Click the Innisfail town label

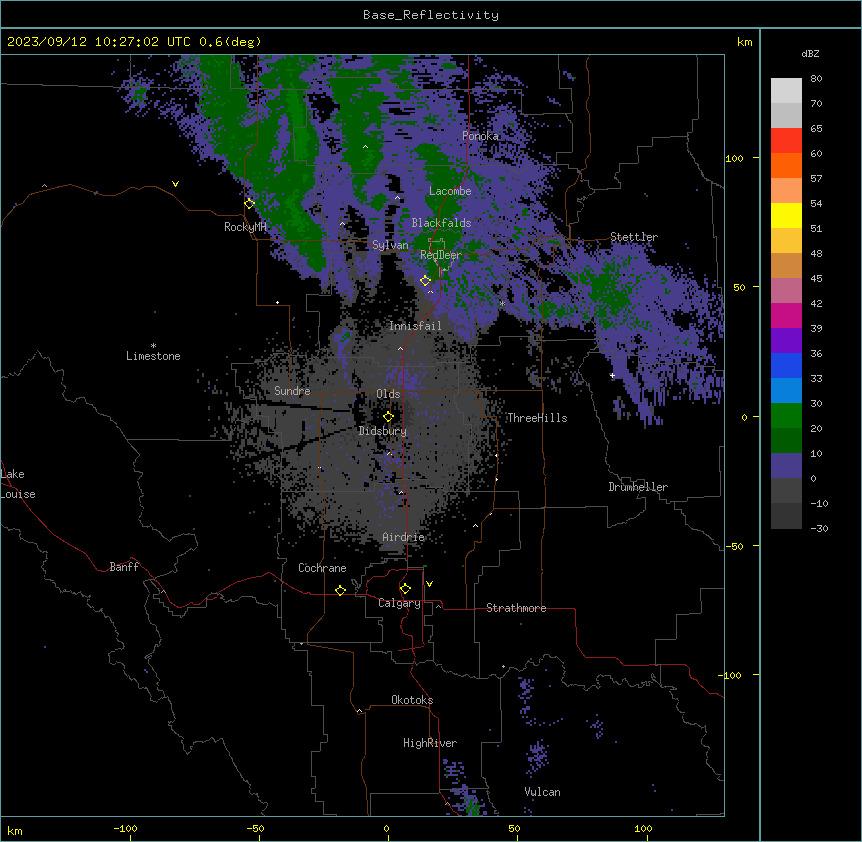pos(415,326)
